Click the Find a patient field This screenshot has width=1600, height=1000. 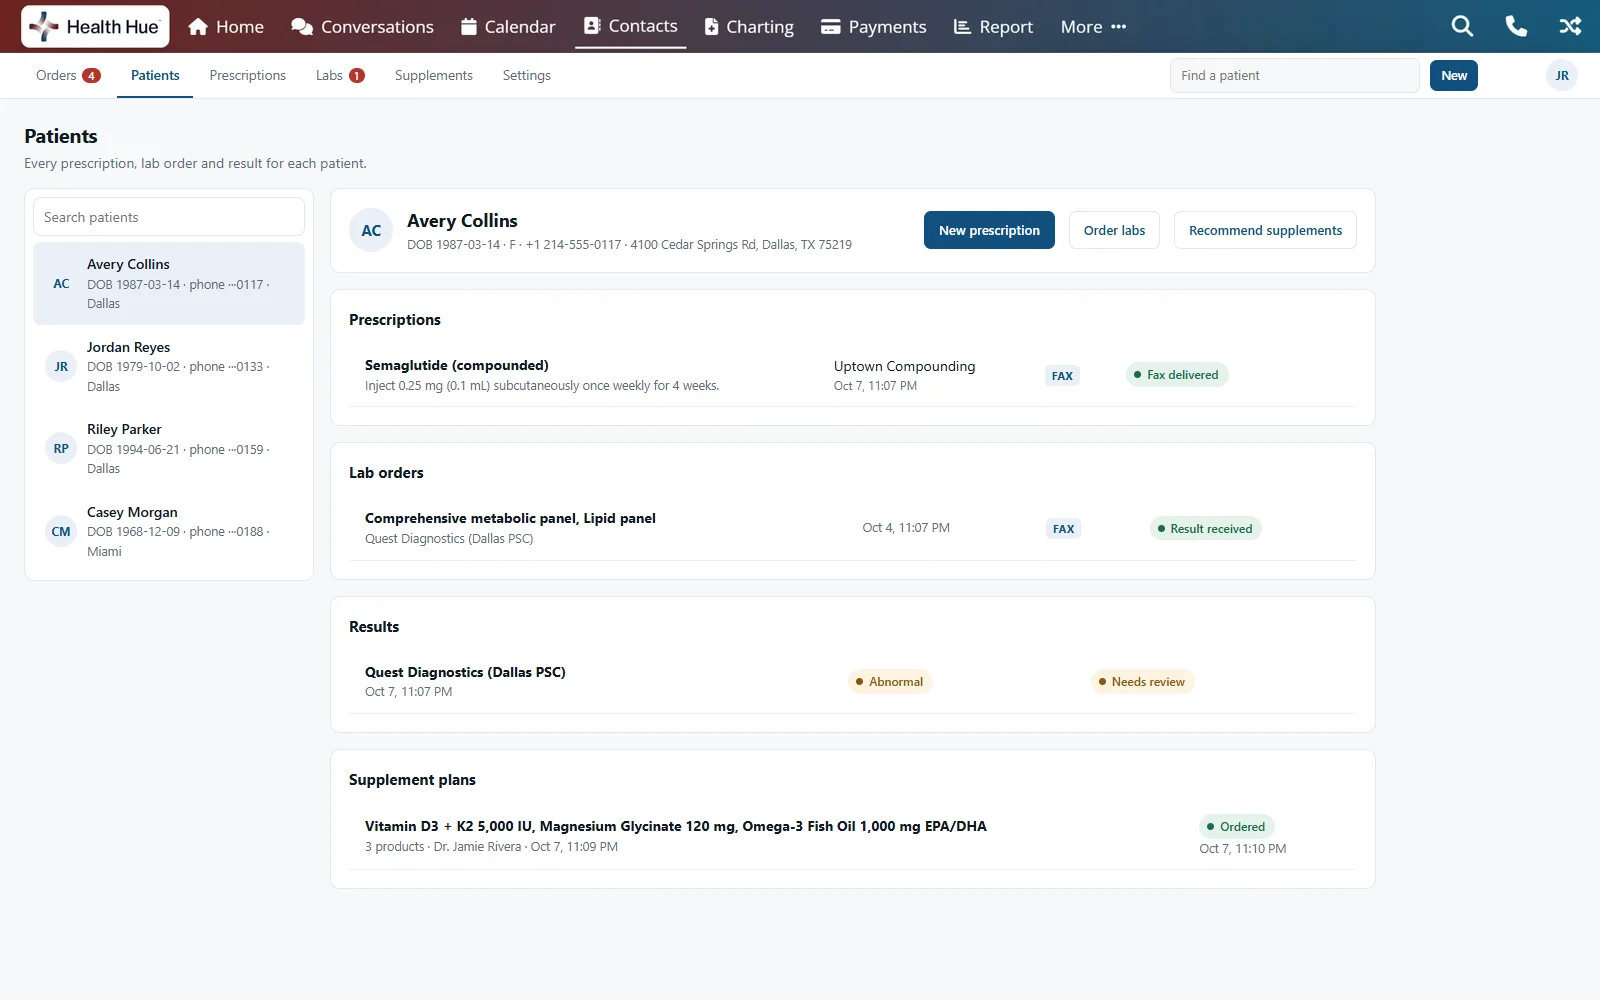point(1294,76)
